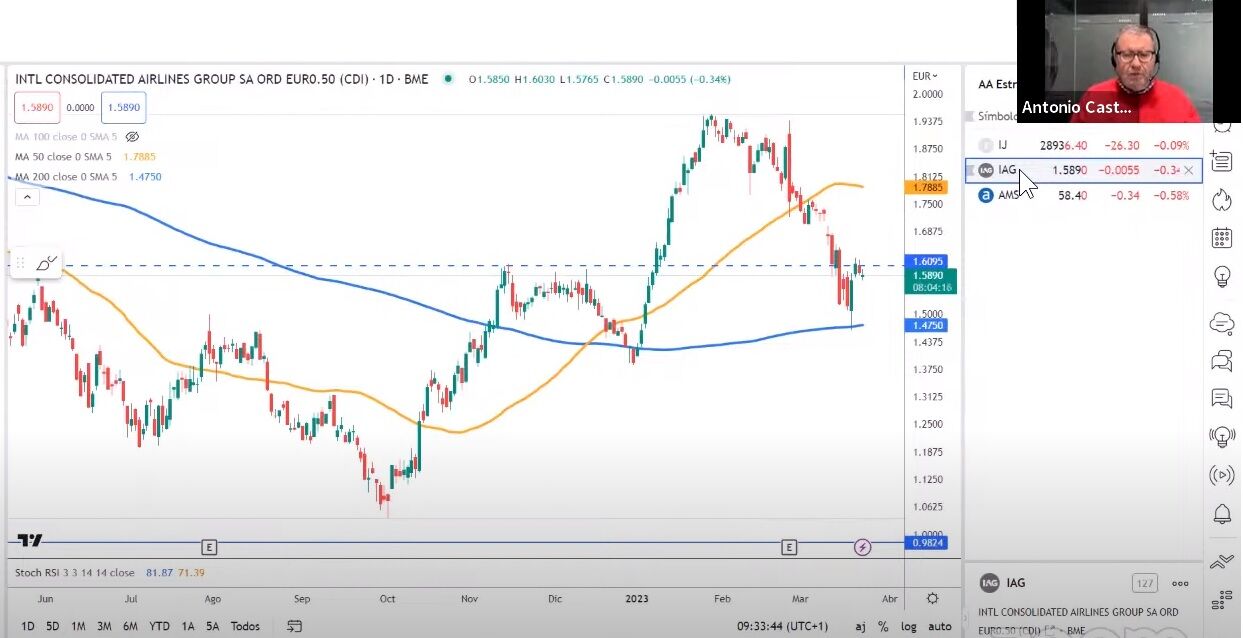This screenshot has width=1243, height=638.
Task: Click the green market status dot in header
Action: tap(447, 78)
